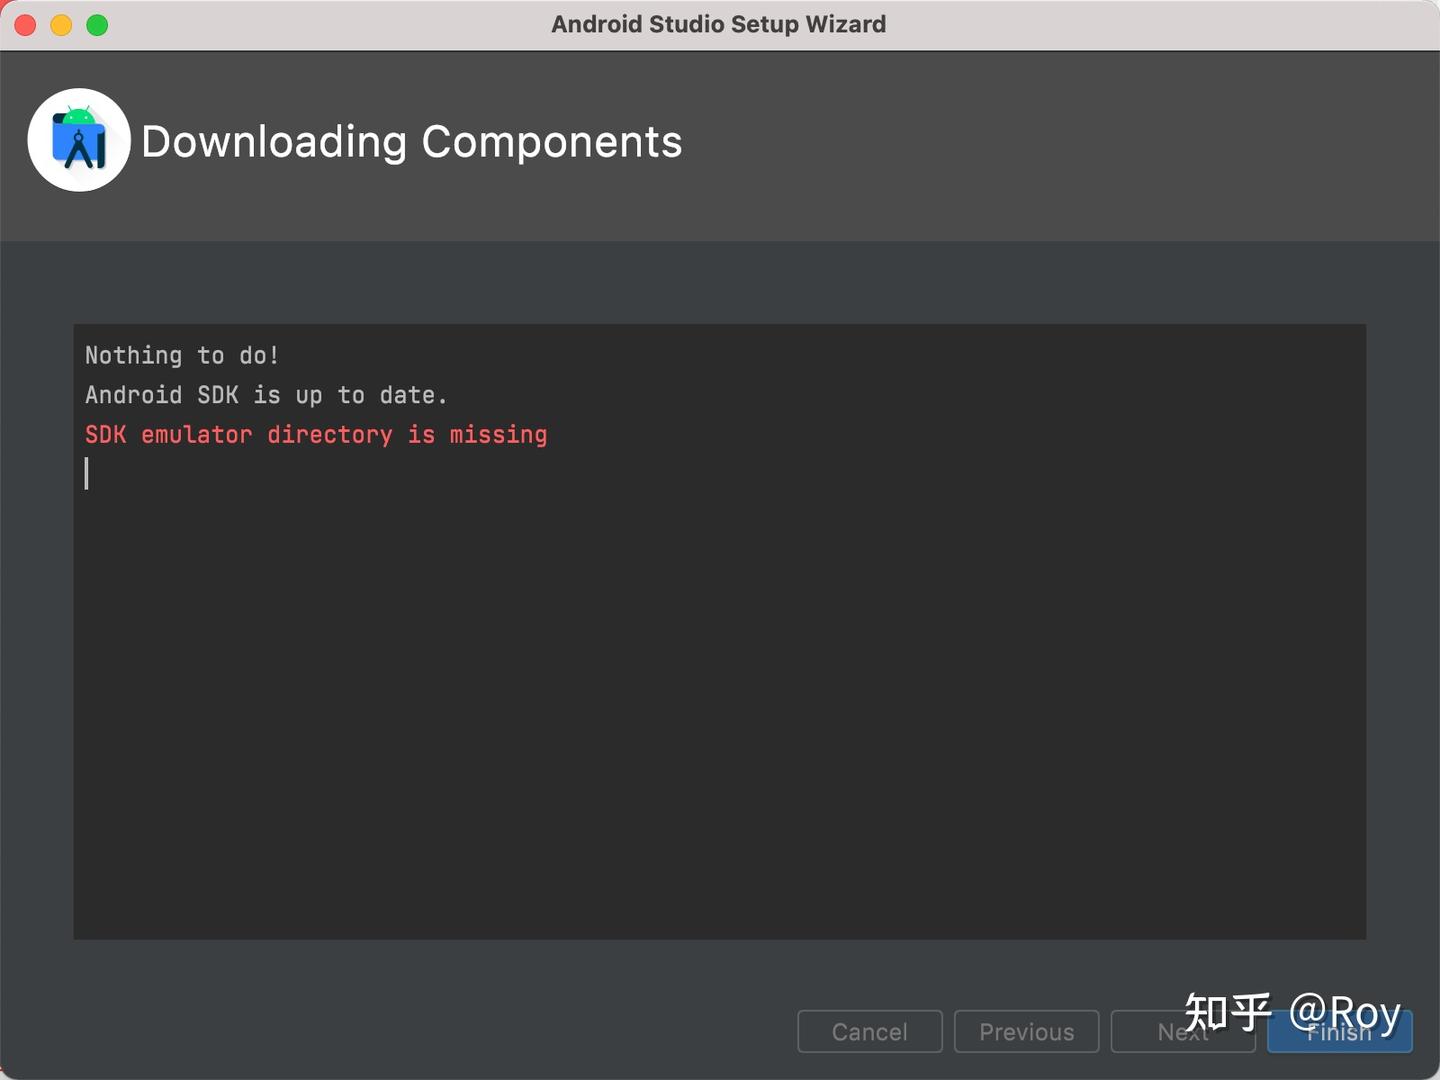Viewport: 1440px width, 1080px height.
Task: Click the line reading Nothing to do!
Action: click(x=181, y=355)
